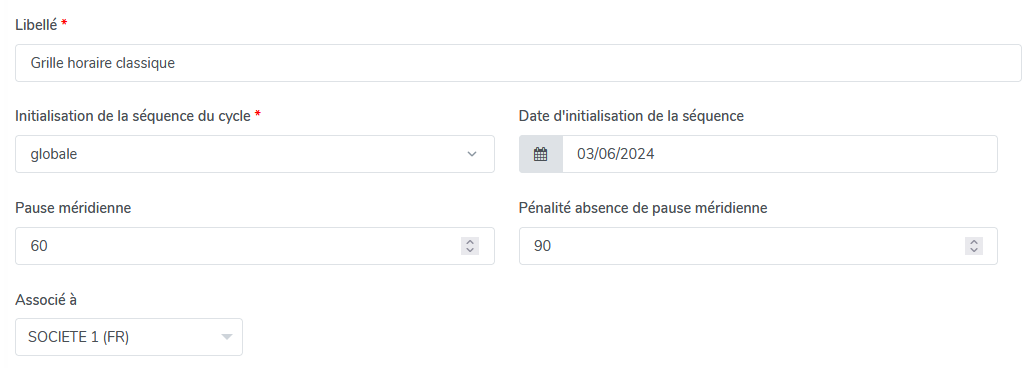The height and width of the screenshot is (368, 1036).
Task: Click the Libellé label
Action: pyautogui.click(x=36, y=24)
